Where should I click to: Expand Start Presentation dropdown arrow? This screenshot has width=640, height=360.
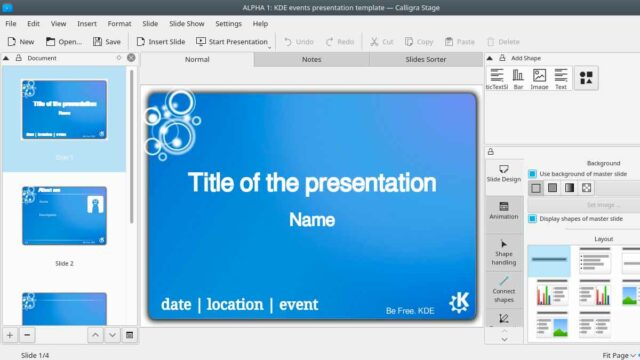point(269,47)
